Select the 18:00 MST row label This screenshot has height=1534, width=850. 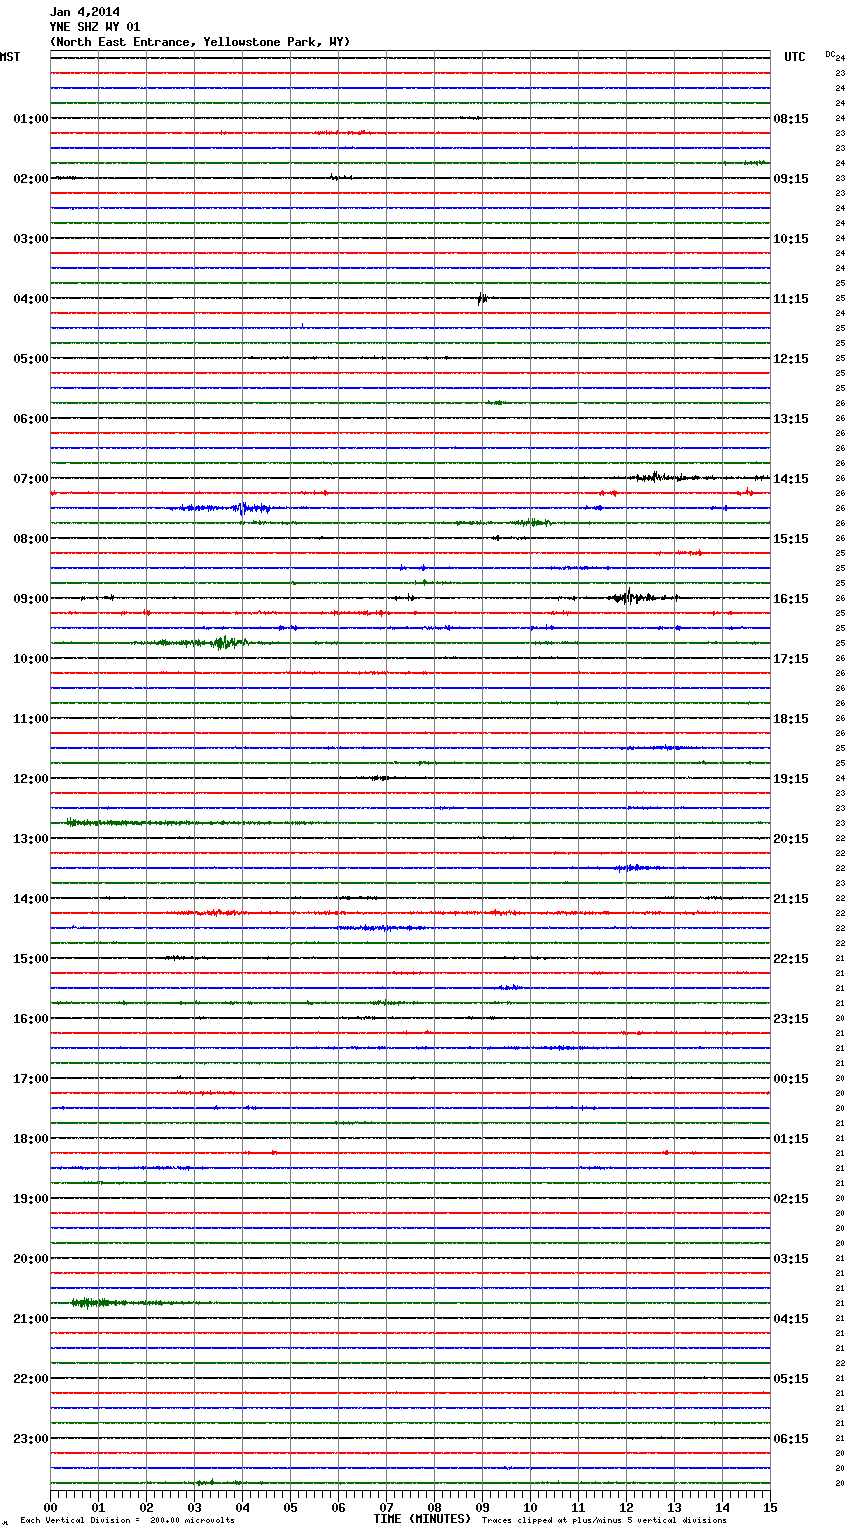pyautogui.click(x=31, y=1138)
